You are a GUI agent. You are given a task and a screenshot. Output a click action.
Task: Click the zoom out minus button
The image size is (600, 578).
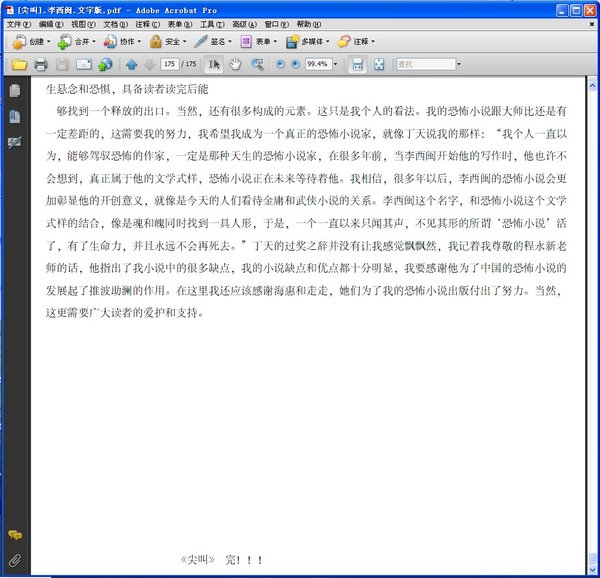[x=280, y=64]
